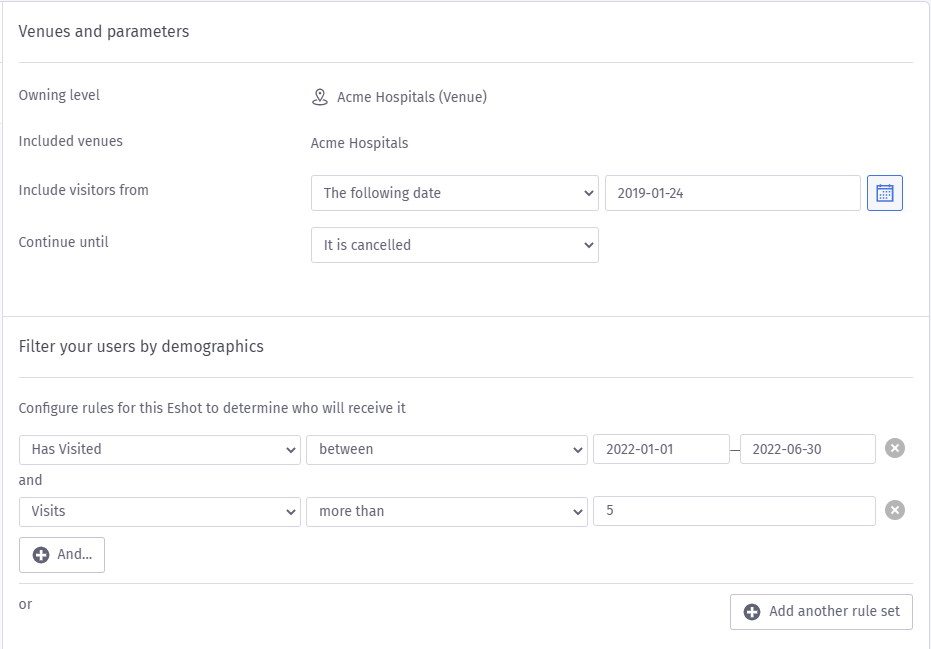The image size is (931, 649).
Task: Click the location pin icon beside Acme Hospitals
Action: 320,97
